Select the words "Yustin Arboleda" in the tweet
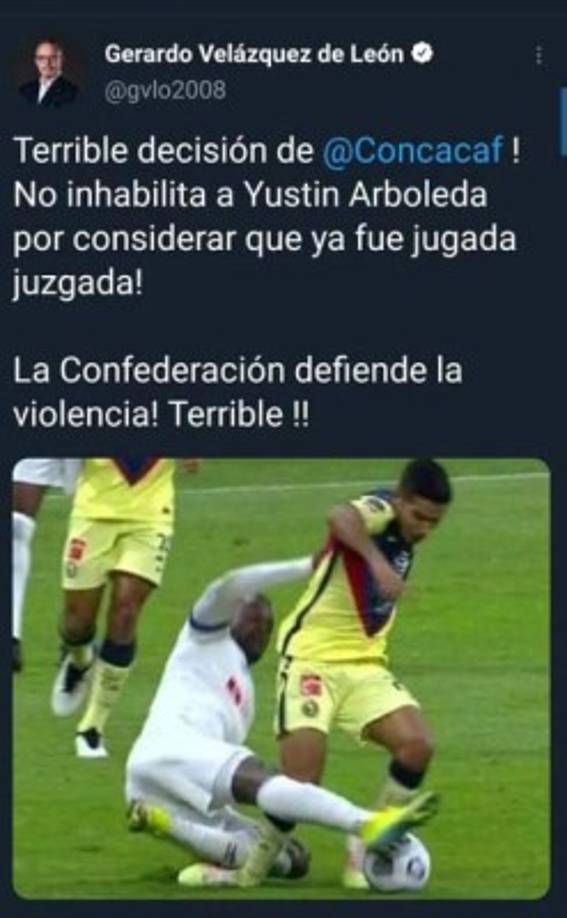567x918 pixels. click(366, 195)
